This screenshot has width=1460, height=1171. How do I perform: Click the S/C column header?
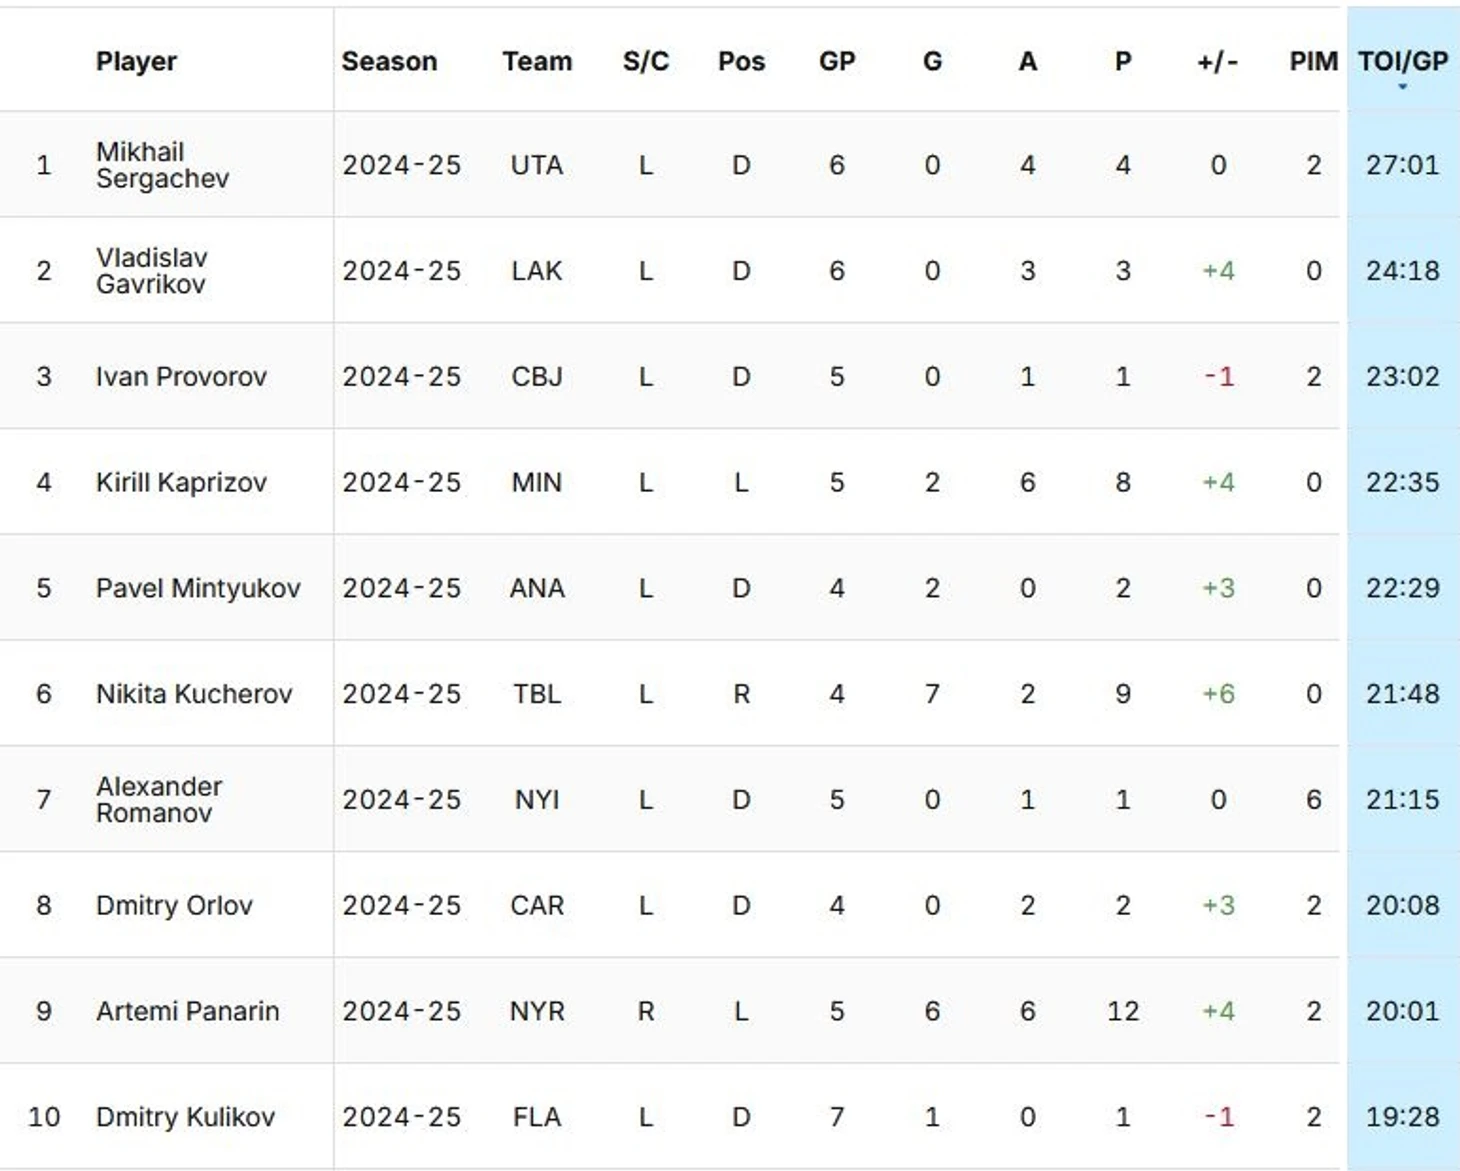(646, 61)
